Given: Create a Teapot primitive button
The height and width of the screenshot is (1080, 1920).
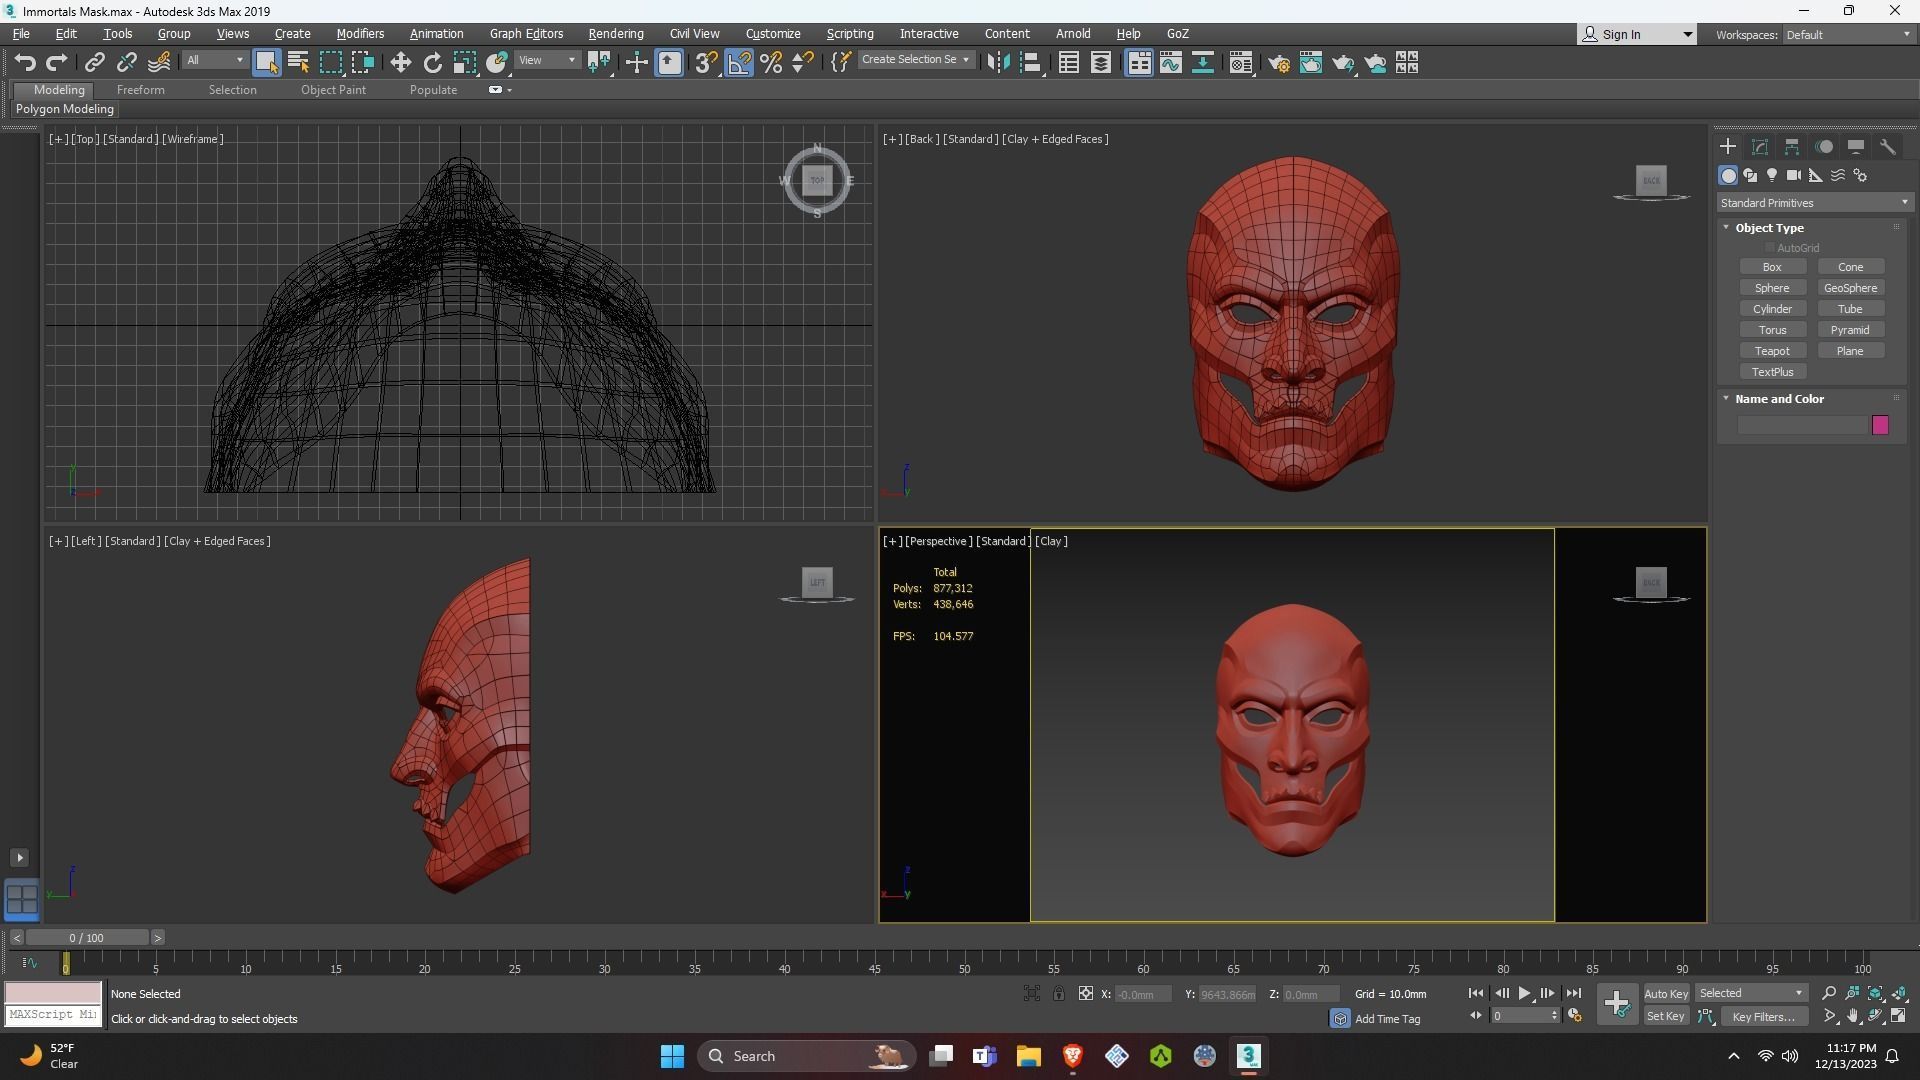Looking at the screenshot, I should (1772, 351).
